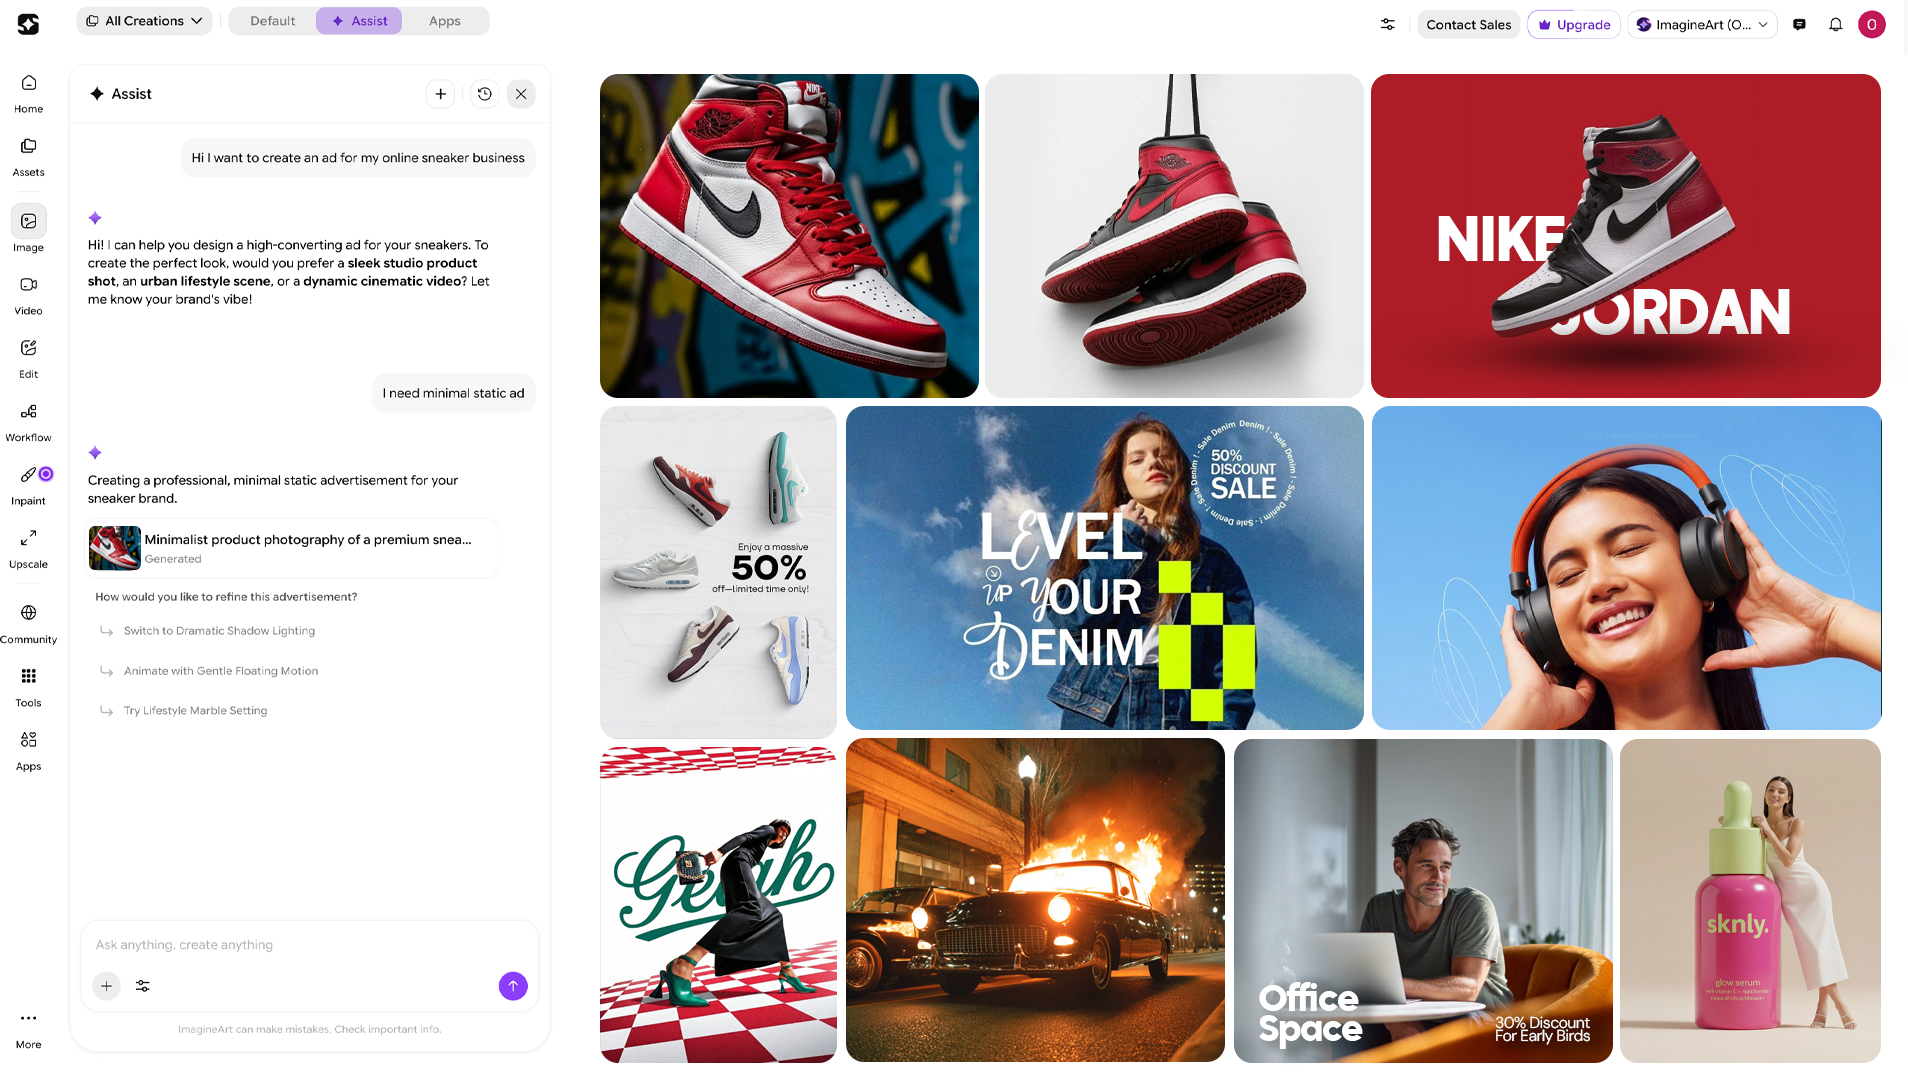Open prompt settings sliders icon
Viewport: 1908px width, 1080px height.
coord(143,986)
